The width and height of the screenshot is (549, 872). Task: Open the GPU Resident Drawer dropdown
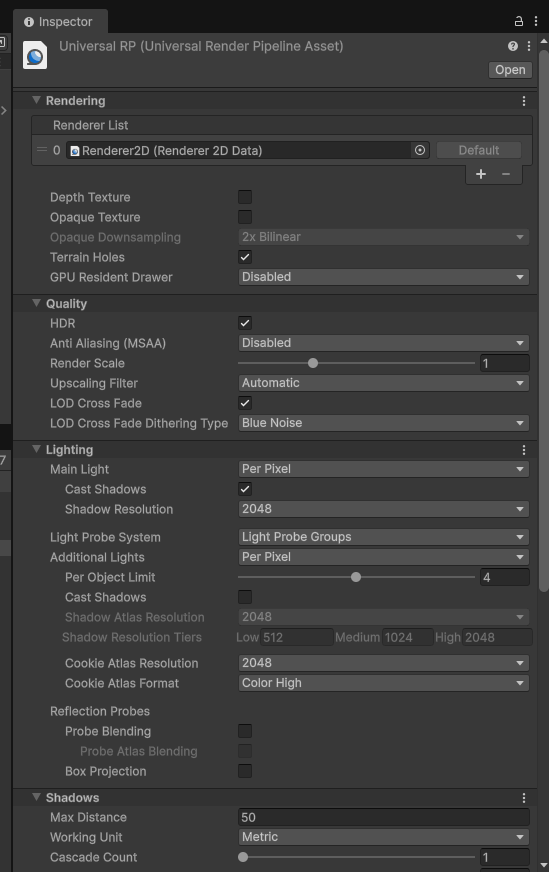383,277
